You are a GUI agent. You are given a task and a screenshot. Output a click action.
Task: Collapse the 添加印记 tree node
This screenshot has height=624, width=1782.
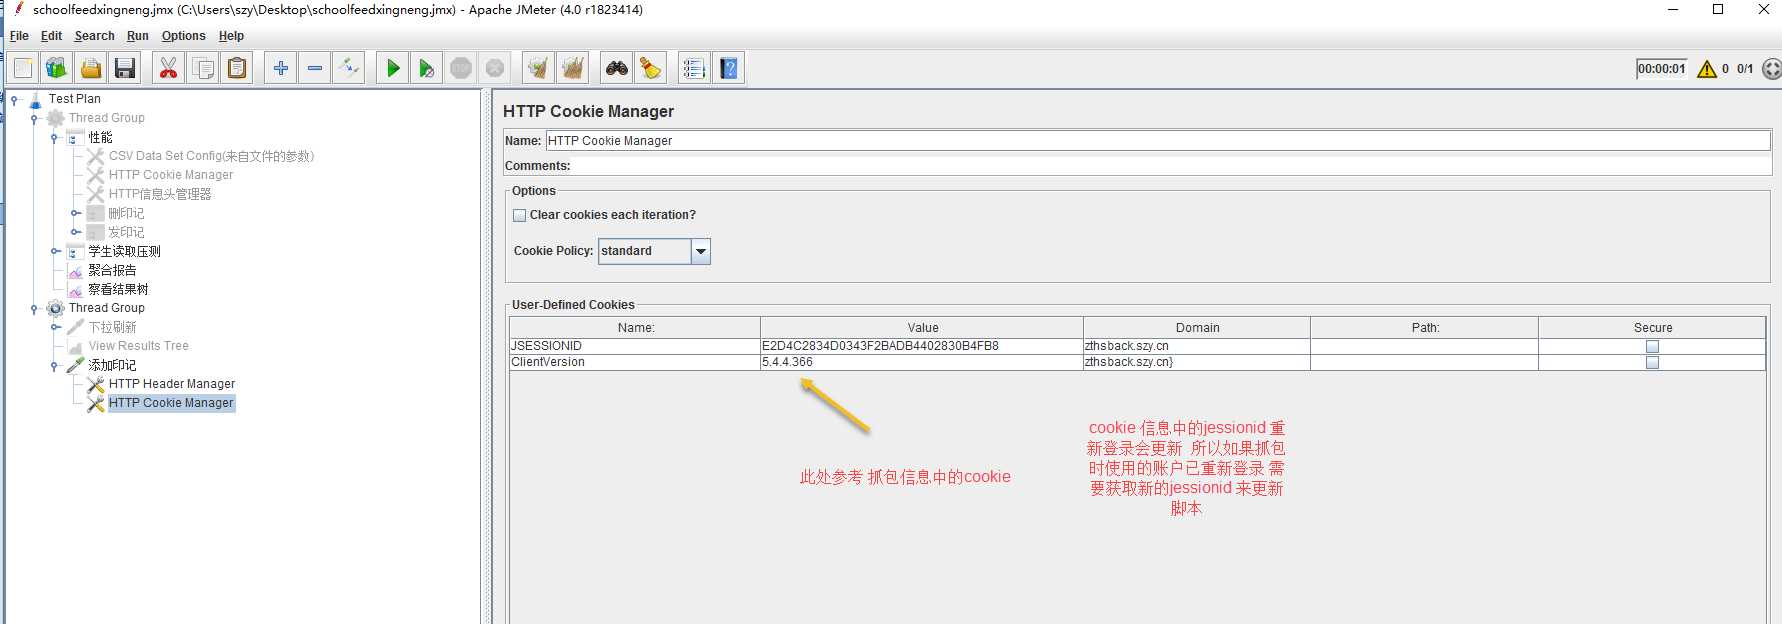[54, 365]
